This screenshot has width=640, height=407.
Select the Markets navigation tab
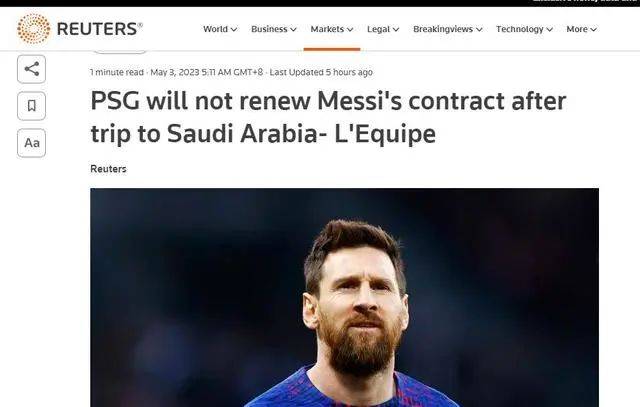click(x=327, y=29)
